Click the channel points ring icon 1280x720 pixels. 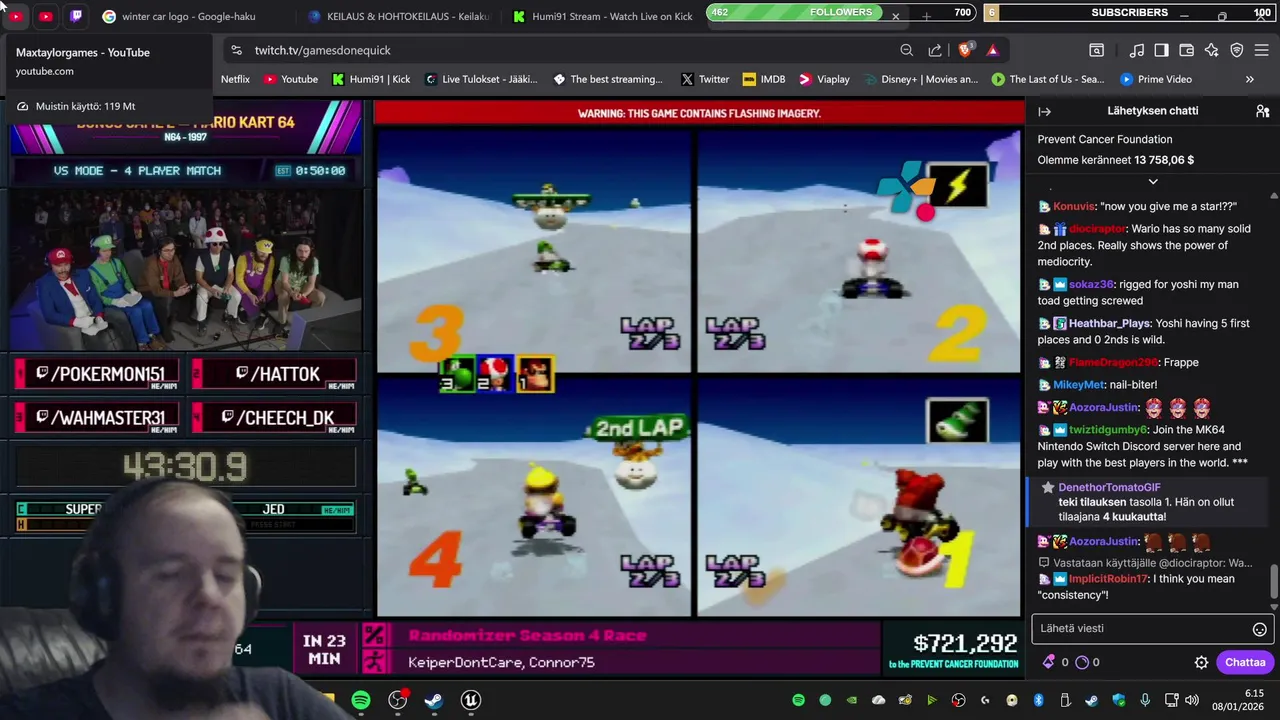coord(1081,662)
